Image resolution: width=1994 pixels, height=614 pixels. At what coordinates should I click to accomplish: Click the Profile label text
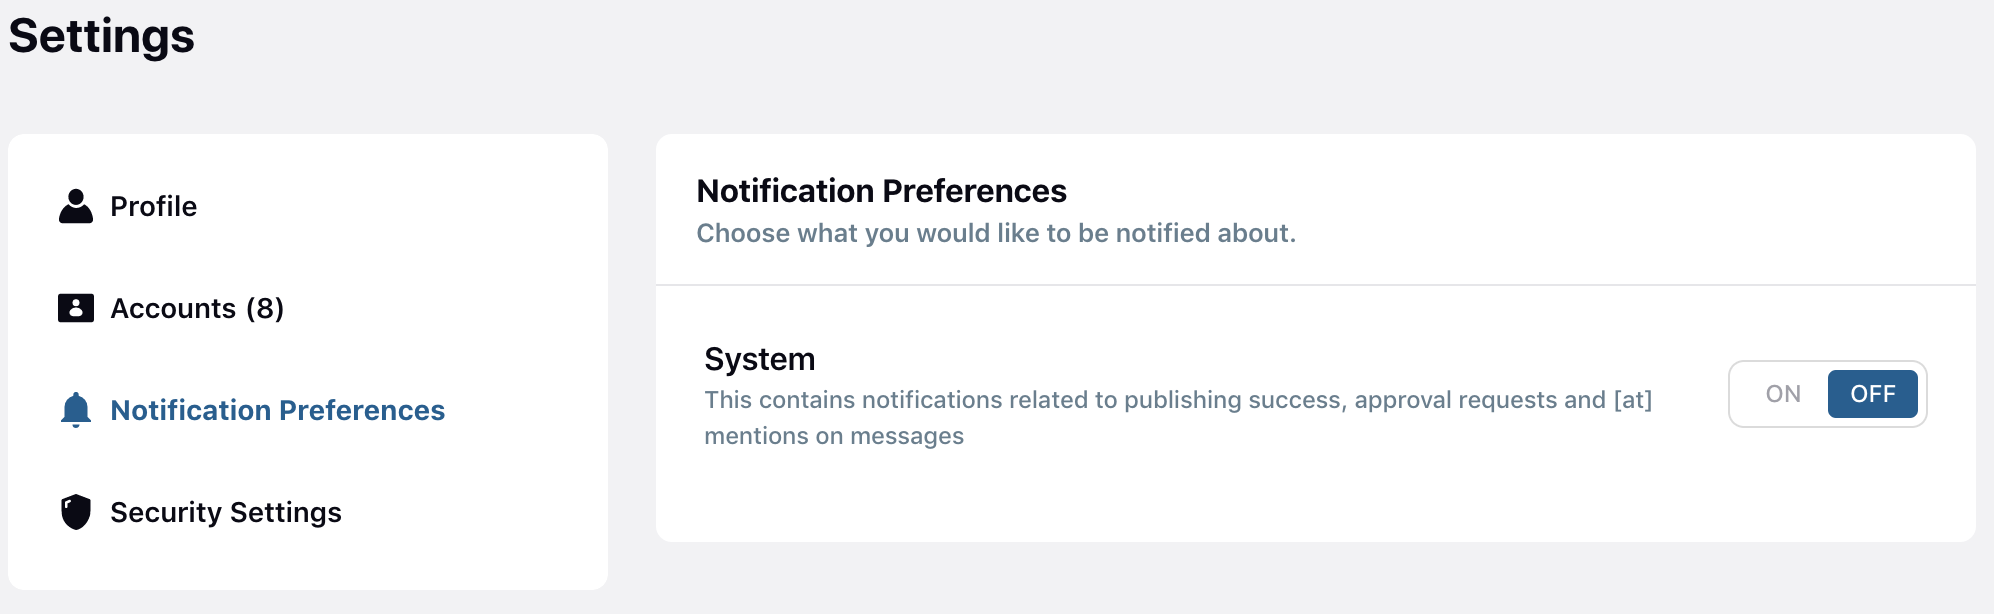tap(154, 206)
